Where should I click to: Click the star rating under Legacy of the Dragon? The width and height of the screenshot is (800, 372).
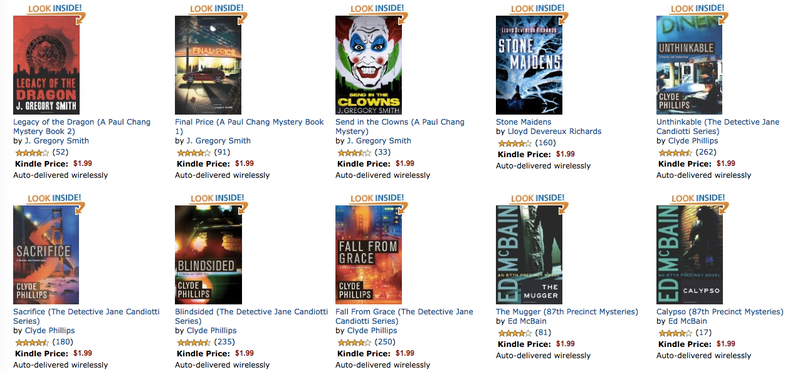(32, 153)
